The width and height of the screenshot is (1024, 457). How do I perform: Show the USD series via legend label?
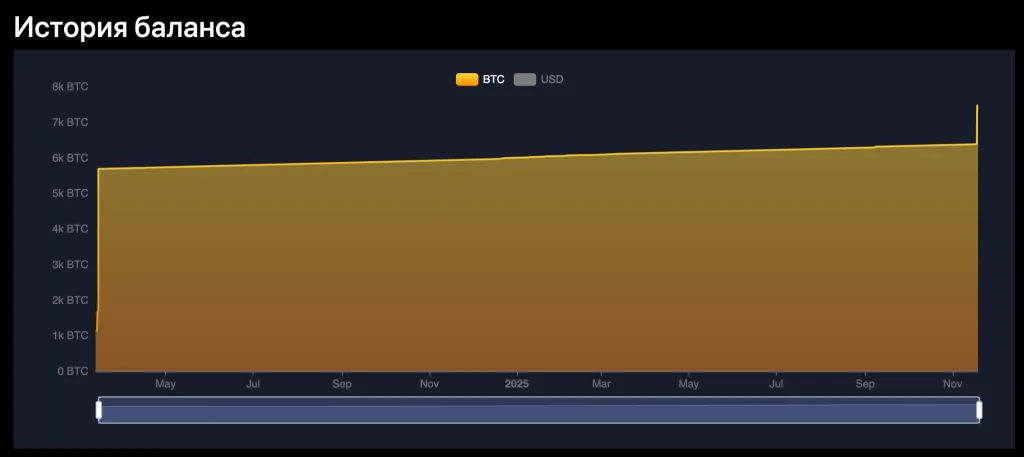[x=552, y=80]
